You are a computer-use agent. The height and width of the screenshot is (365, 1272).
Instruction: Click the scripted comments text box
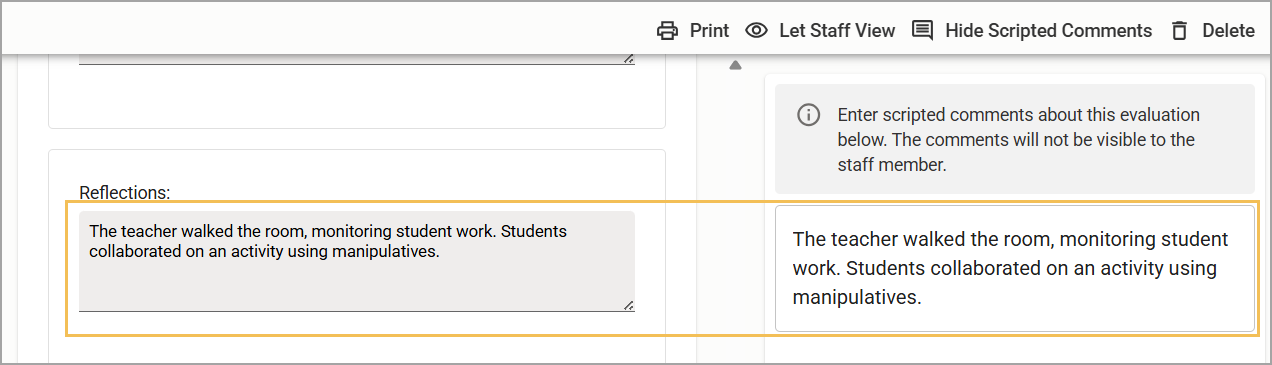tap(1014, 268)
